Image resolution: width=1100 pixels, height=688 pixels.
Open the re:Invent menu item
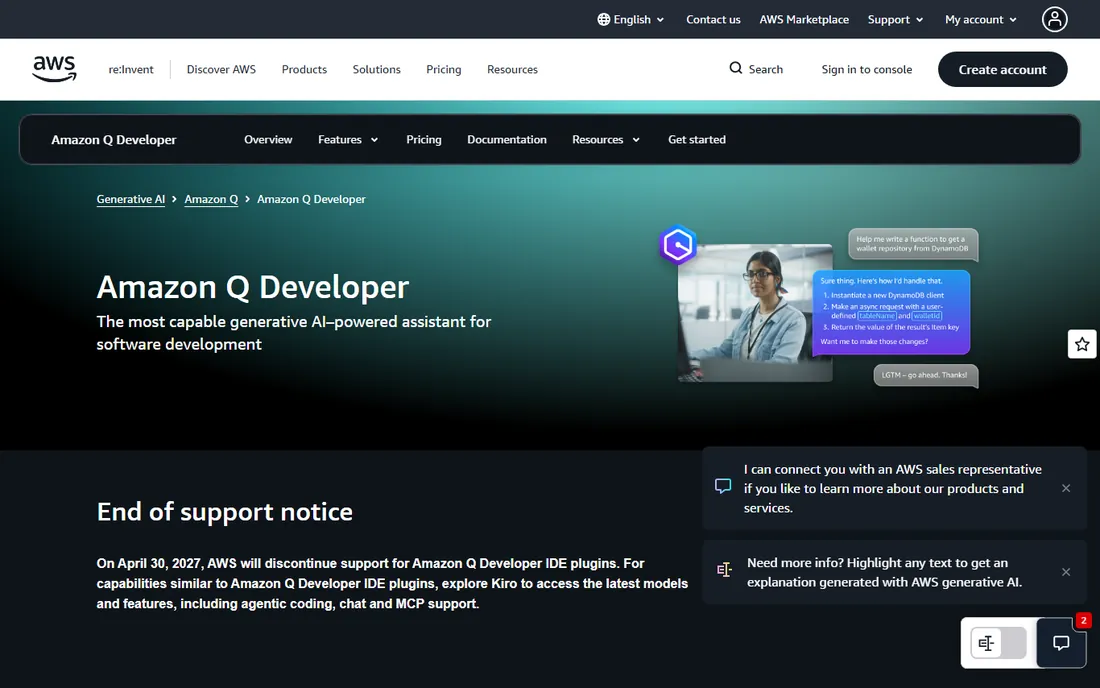(131, 69)
